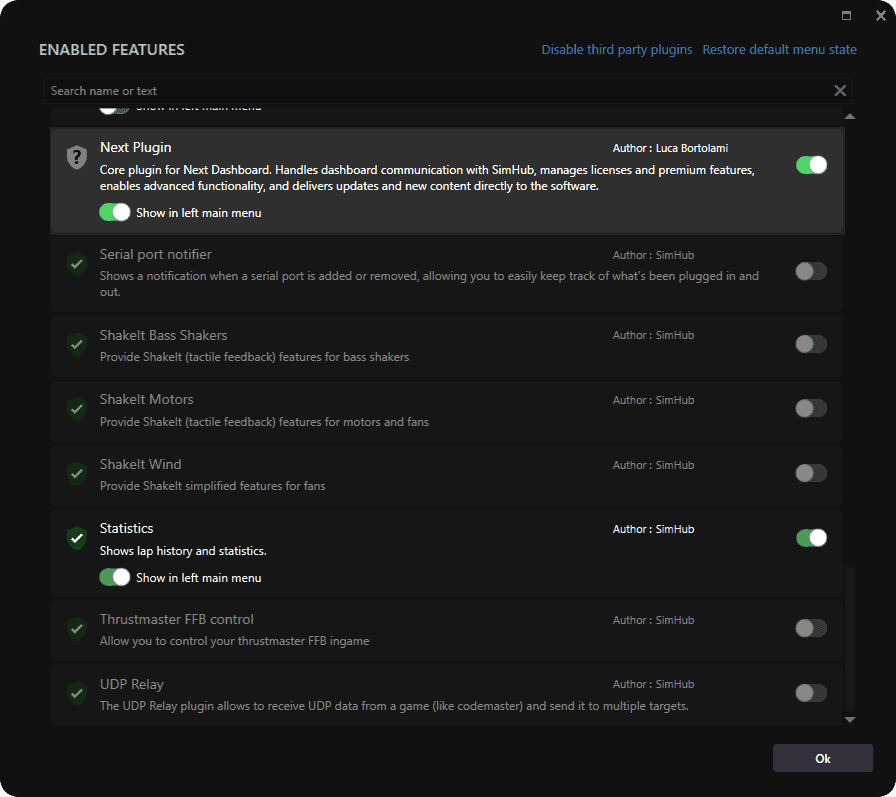The height and width of the screenshot is (797, 896).
Task: Click 'Provide ShakeIt simplified features for fans' text
Action: 213,486
